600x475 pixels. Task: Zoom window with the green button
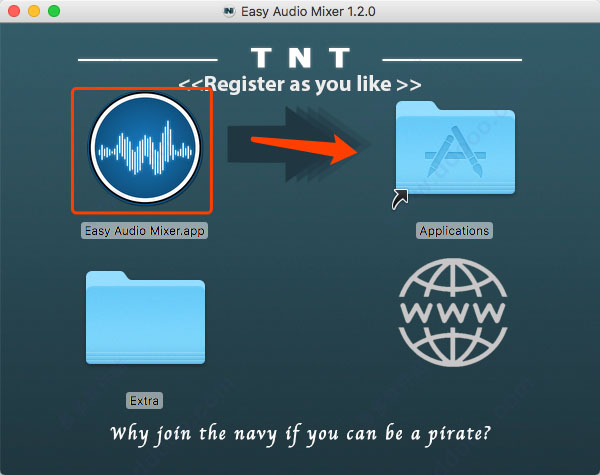(x=54, y=11)
